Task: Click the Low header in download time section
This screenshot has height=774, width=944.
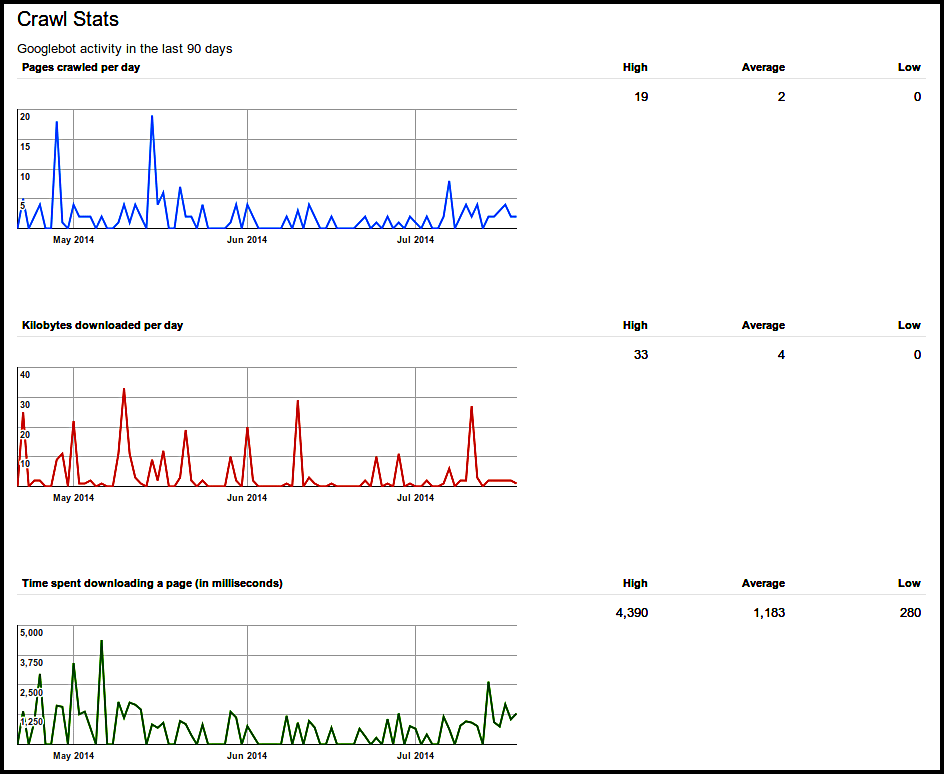Action: pos(910,583)
